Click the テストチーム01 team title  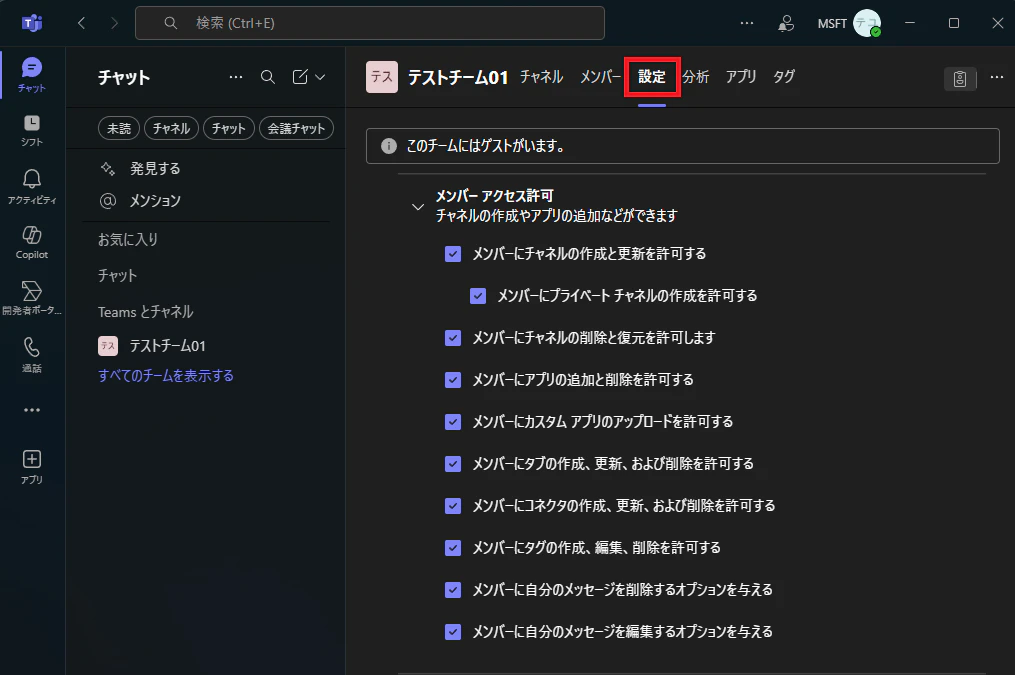(458, 78)
